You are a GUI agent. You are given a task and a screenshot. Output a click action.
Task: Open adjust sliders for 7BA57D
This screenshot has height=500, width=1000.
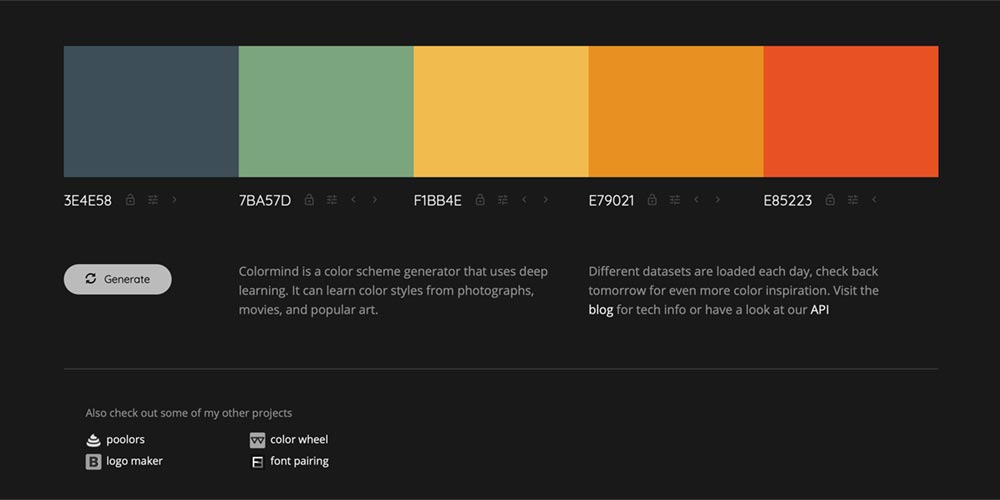[331, 200]
